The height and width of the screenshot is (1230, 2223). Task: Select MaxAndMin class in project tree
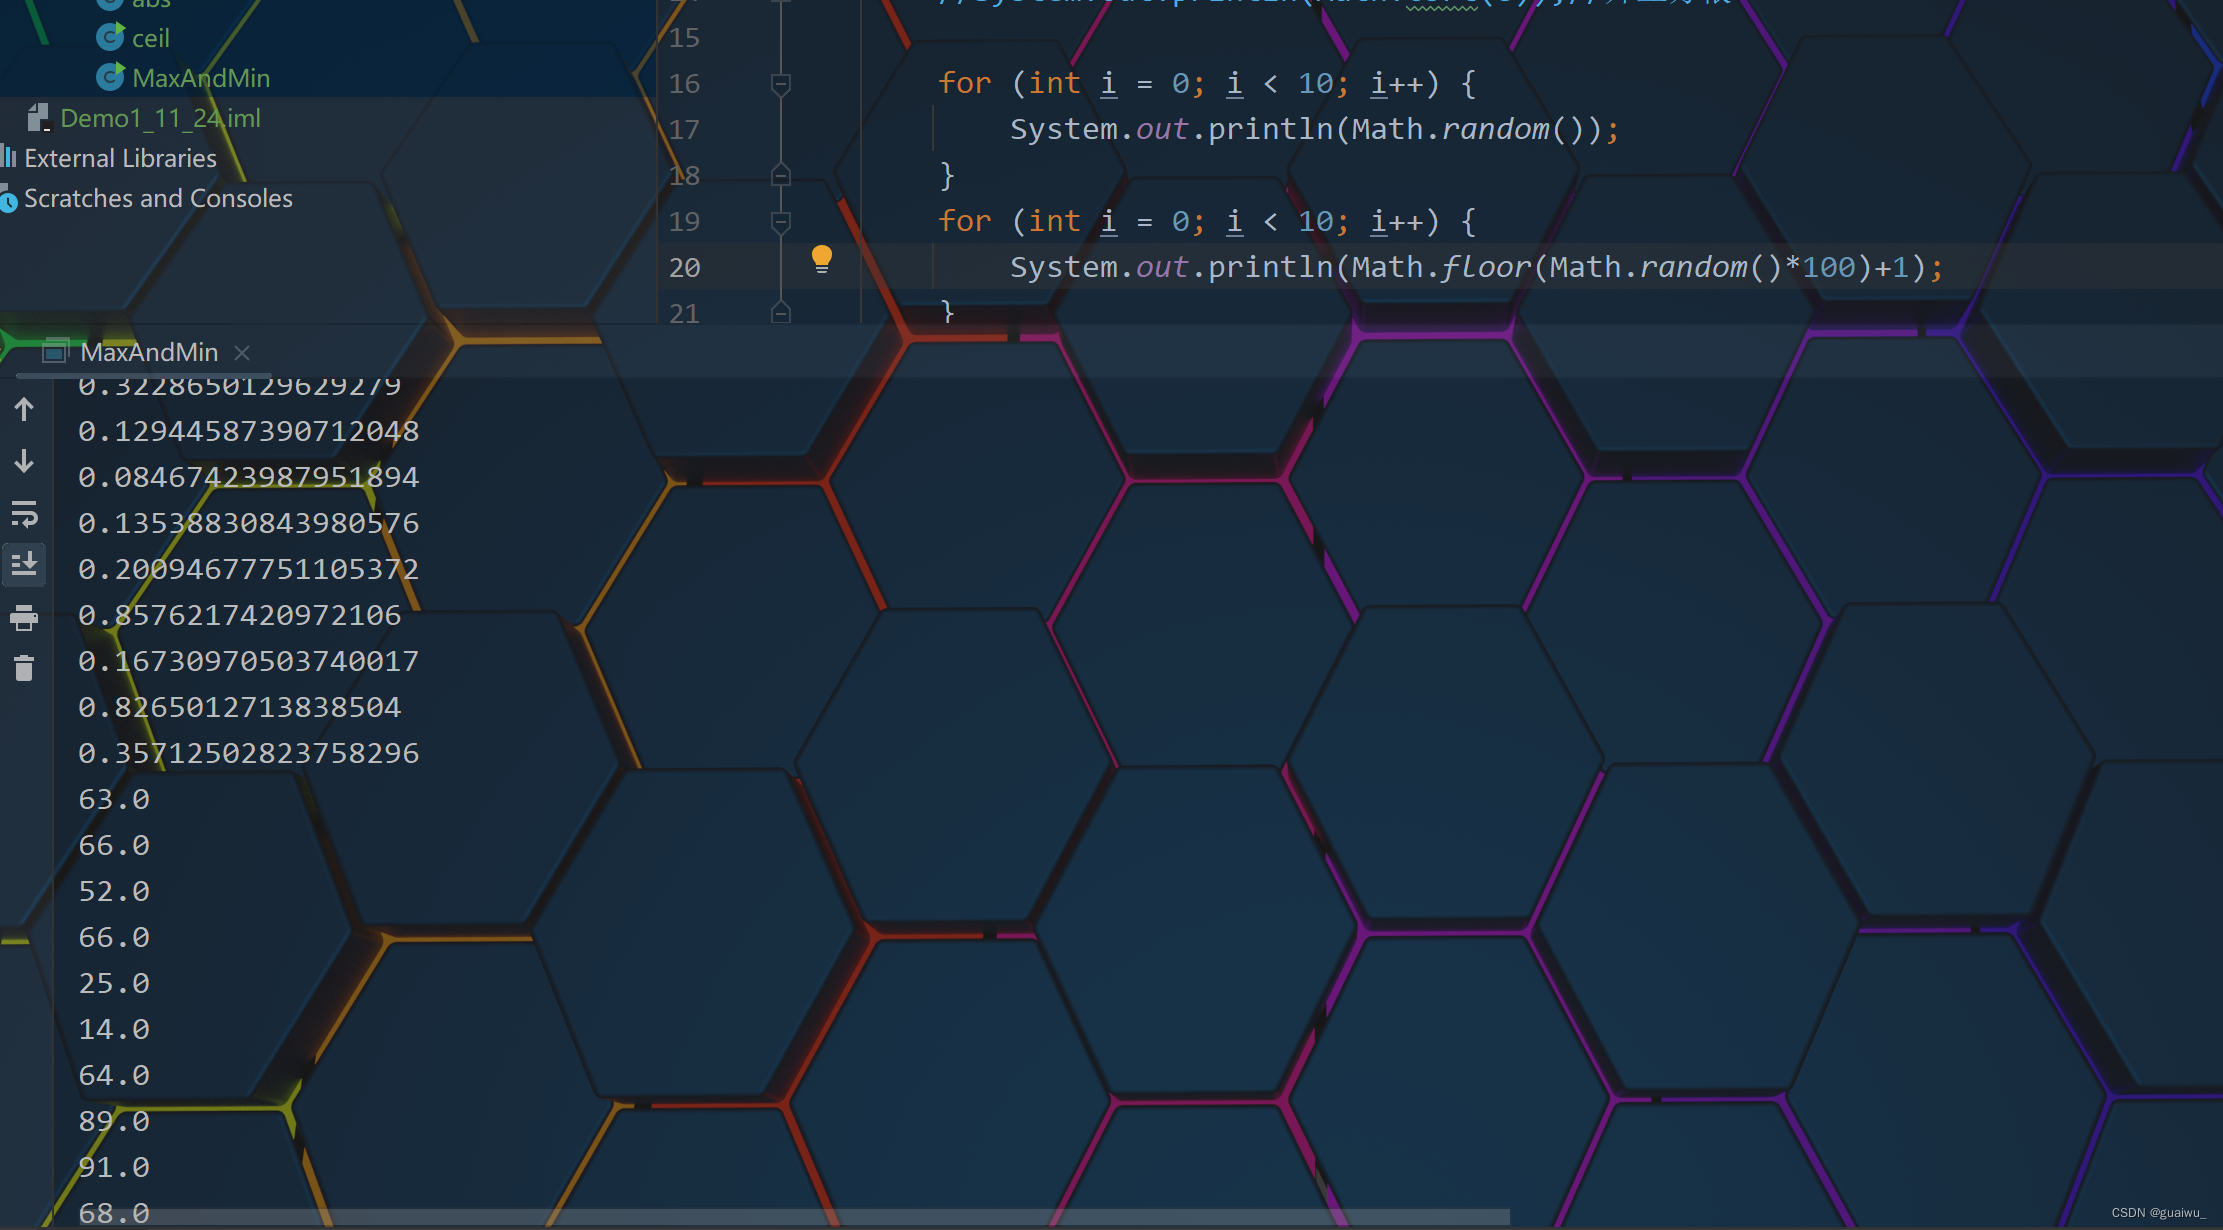[x=200, y=78]
